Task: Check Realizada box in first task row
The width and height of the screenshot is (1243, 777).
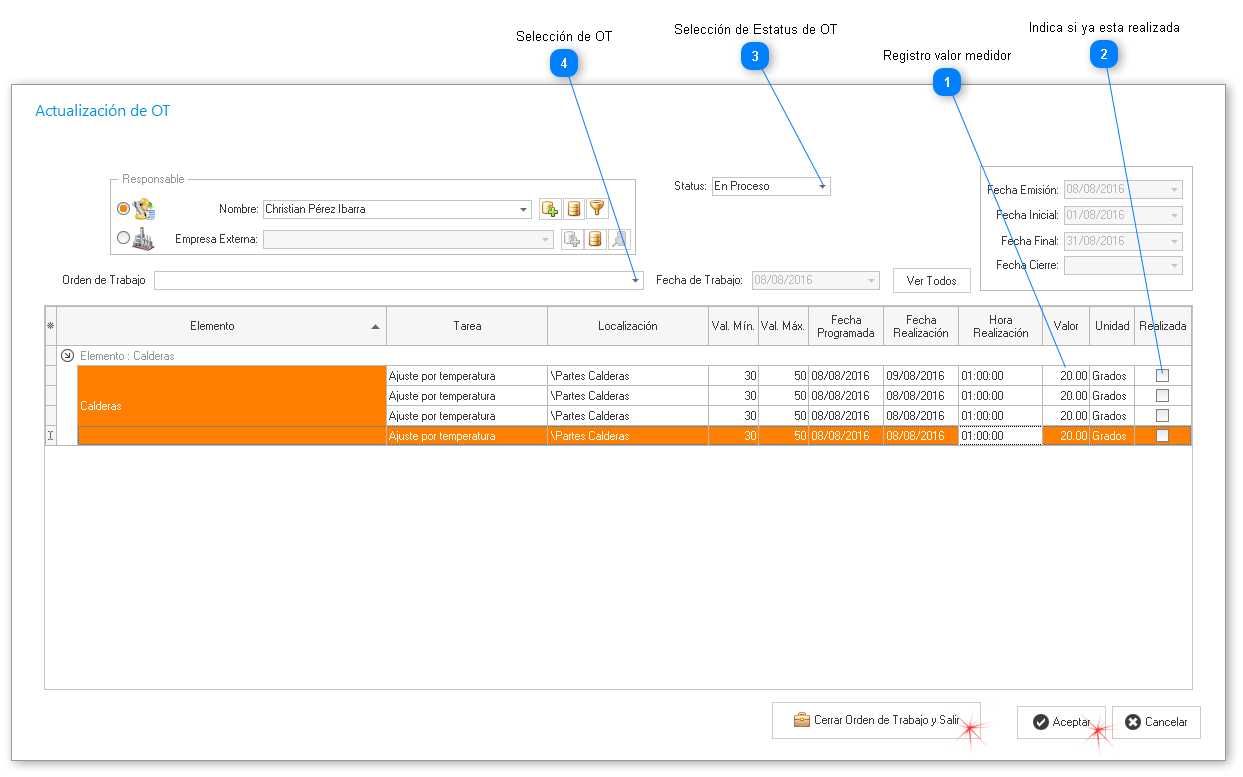Action: (1162, 376)
